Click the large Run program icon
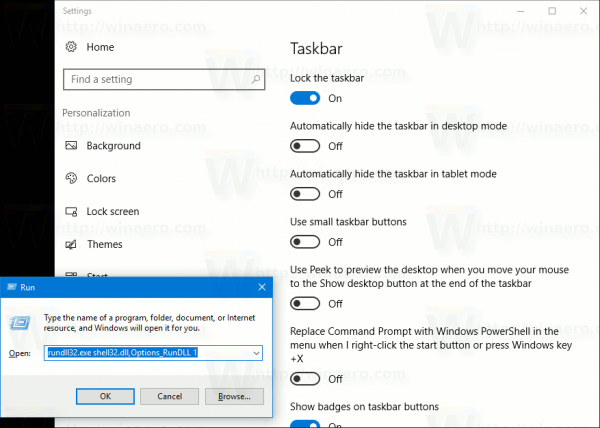Viewport: 600px width, 428px height. (x=20, y=323)
